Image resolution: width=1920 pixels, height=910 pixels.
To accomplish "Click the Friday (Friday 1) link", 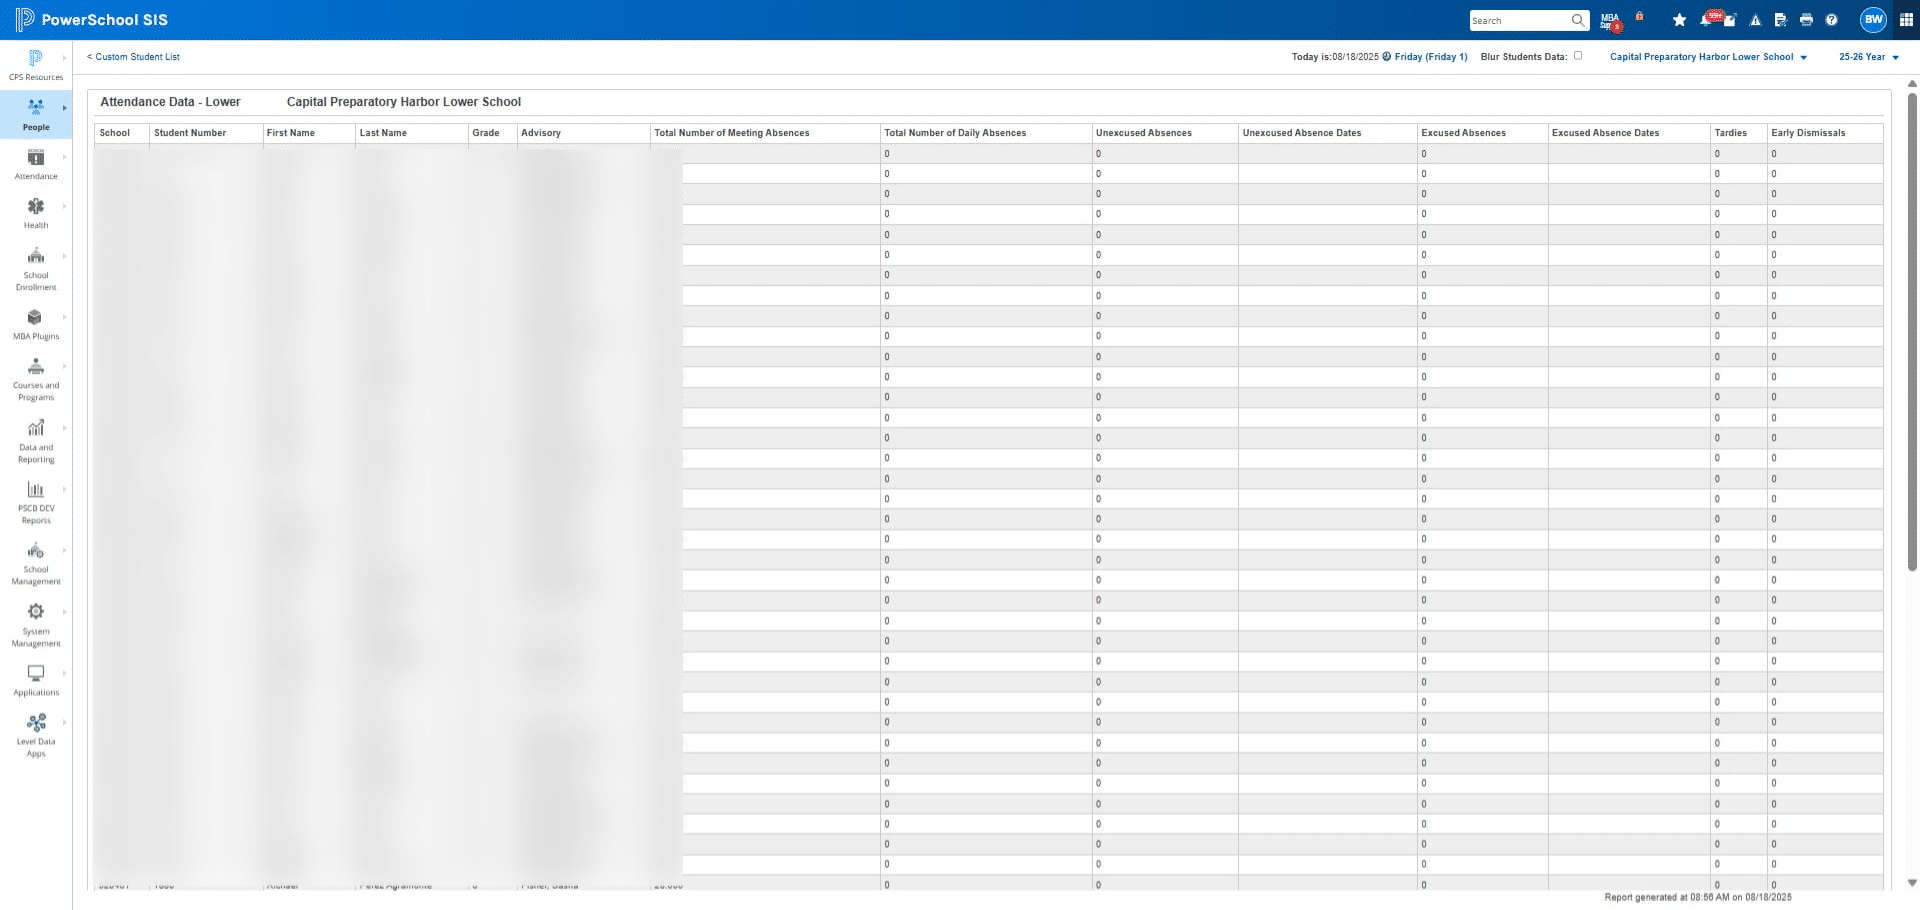I will click(1431, 57).
